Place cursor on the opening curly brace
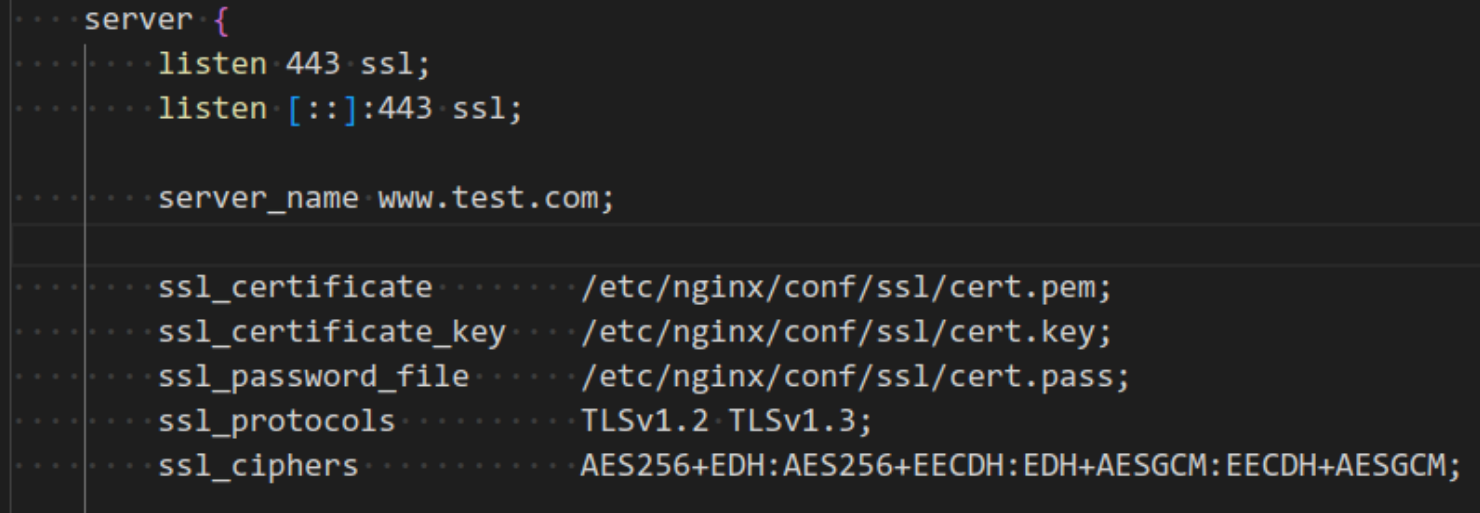Screen dimensions: 1480x513 pyautogui.click(x=221, y=20)
